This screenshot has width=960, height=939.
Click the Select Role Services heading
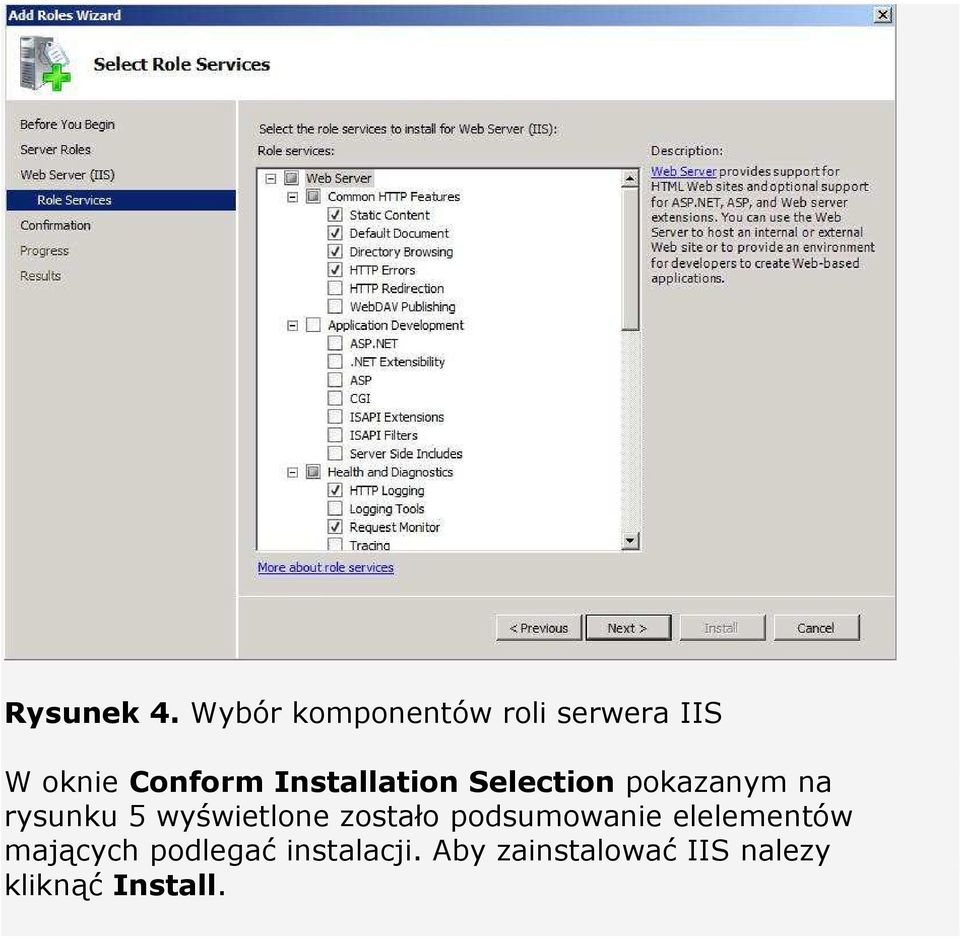pyautogui.click(x=182, y=64)
